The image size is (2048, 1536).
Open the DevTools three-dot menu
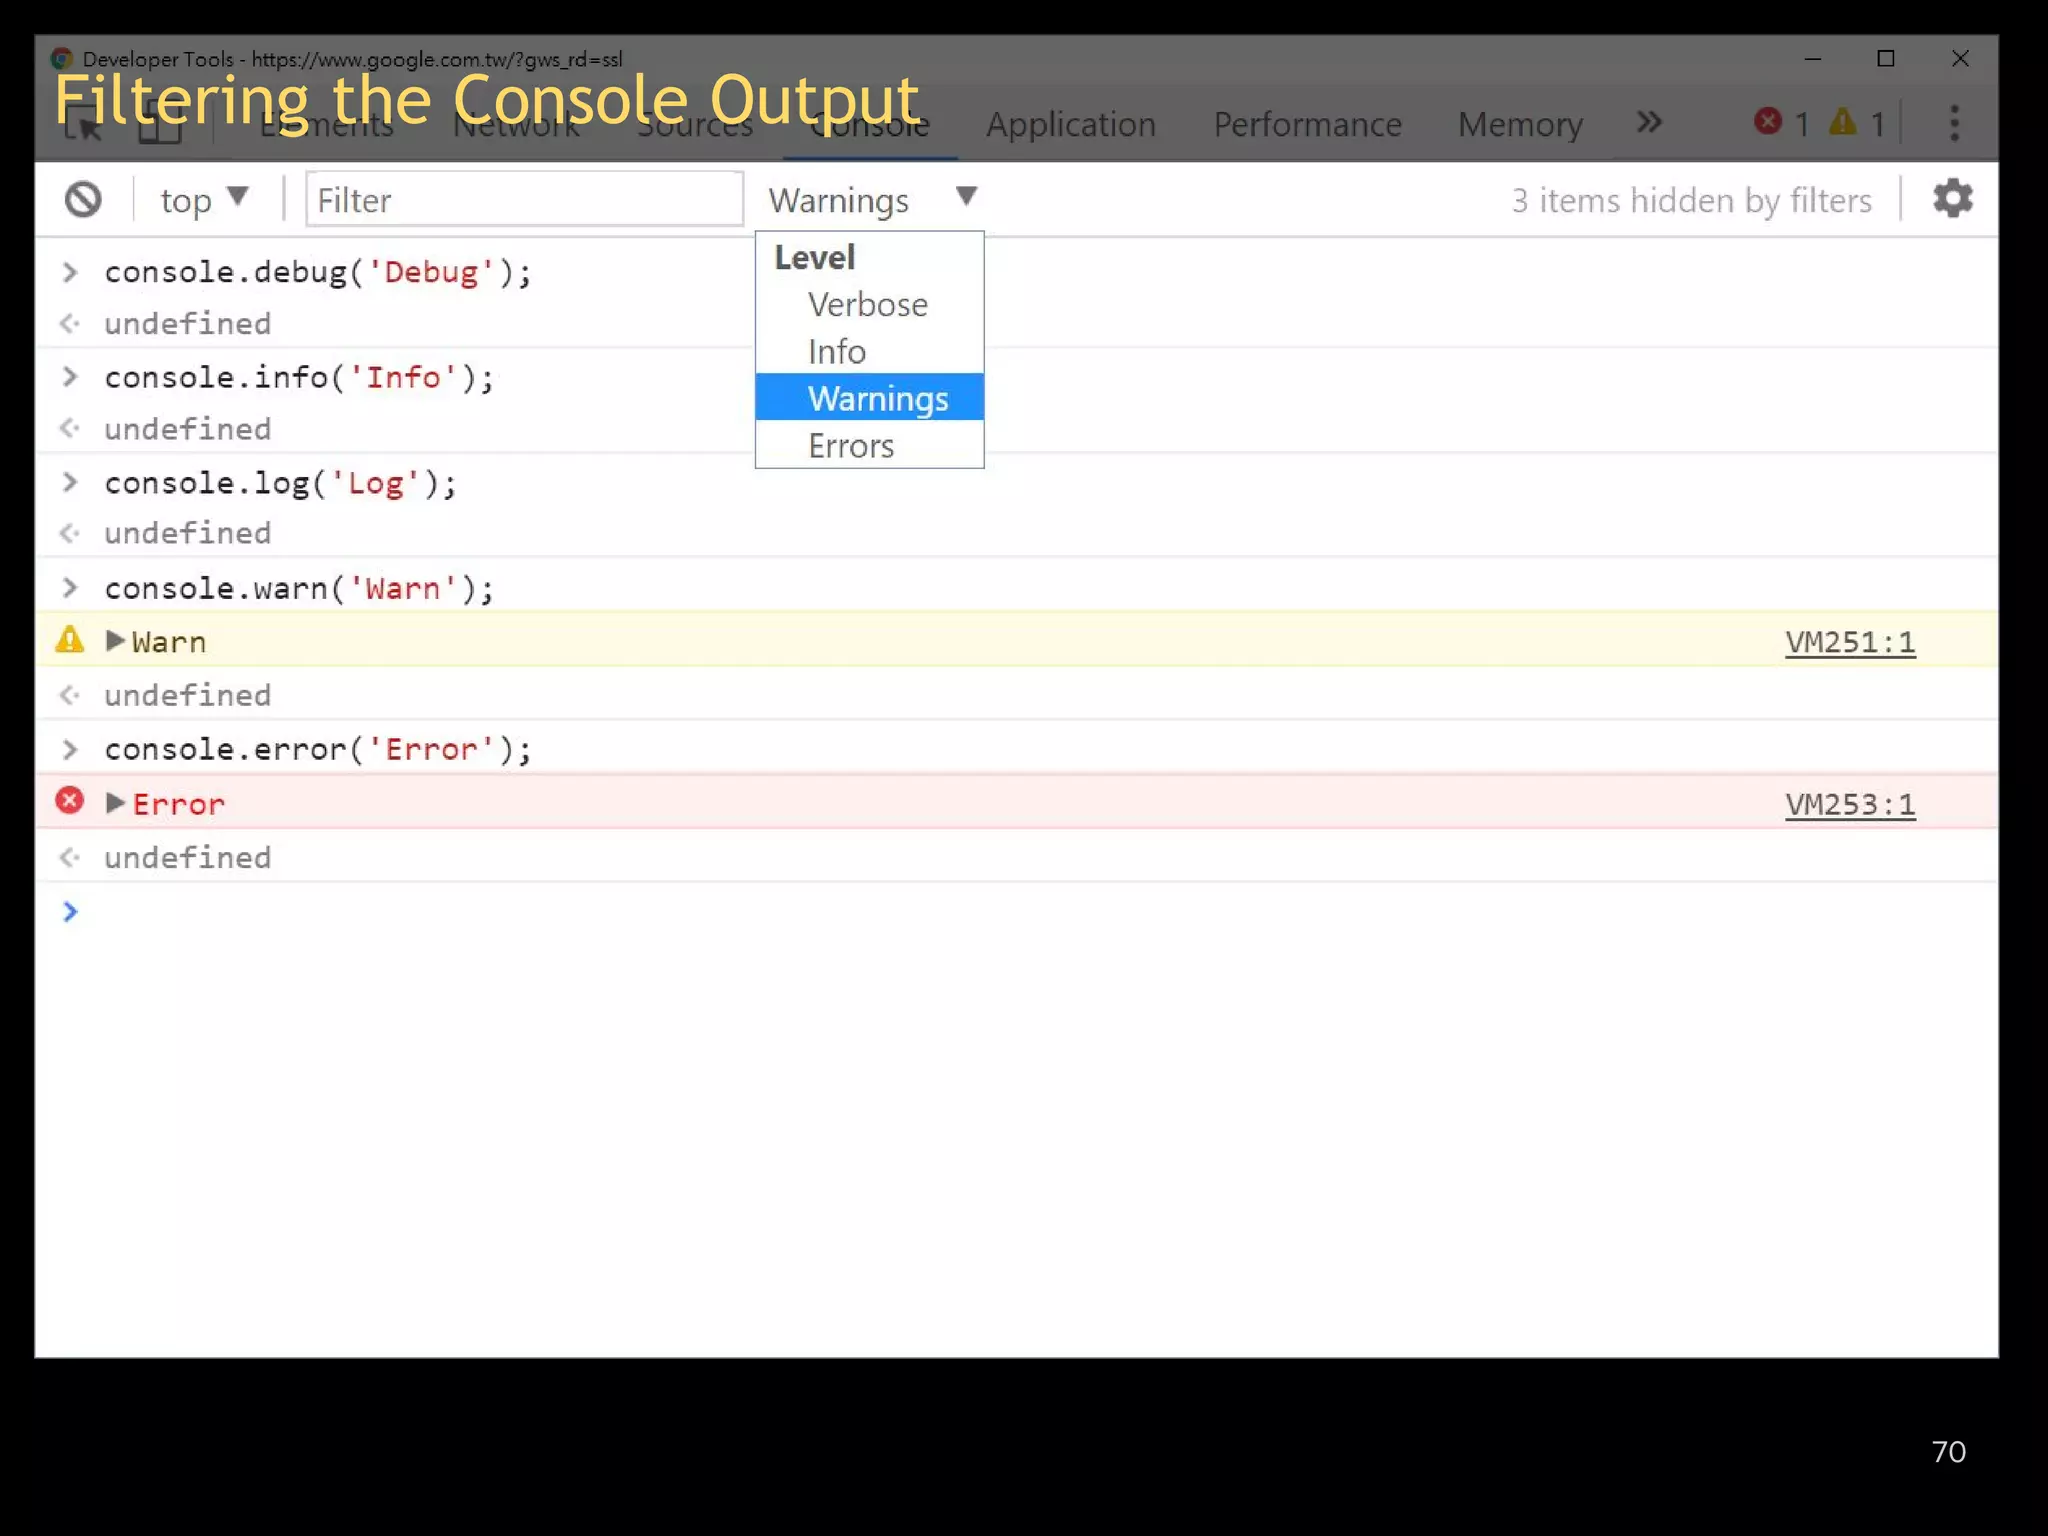[x=1954, y=124]
